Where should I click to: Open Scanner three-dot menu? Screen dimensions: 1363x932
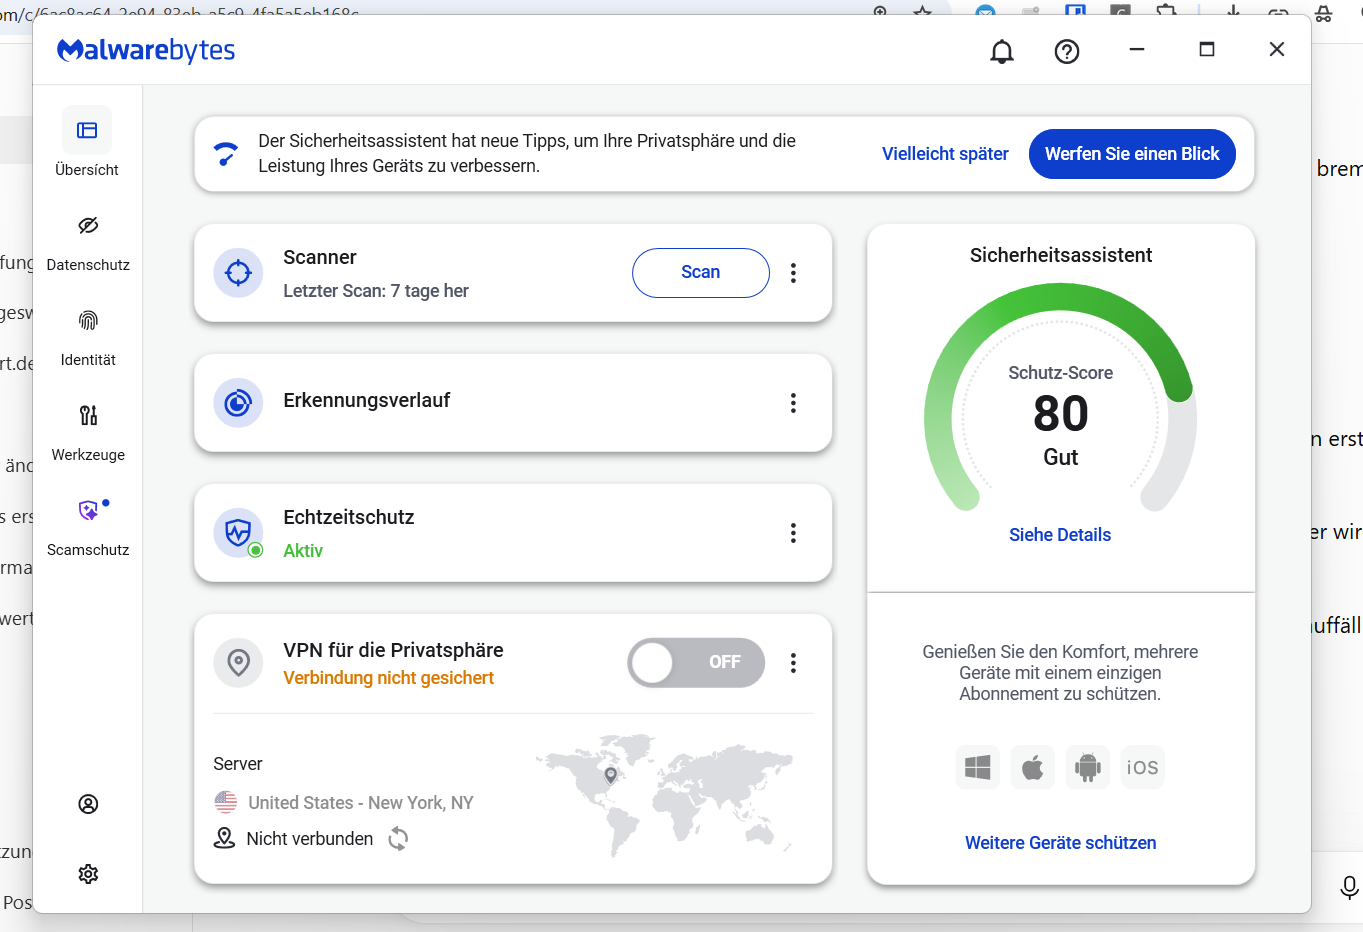coord(793,273)
